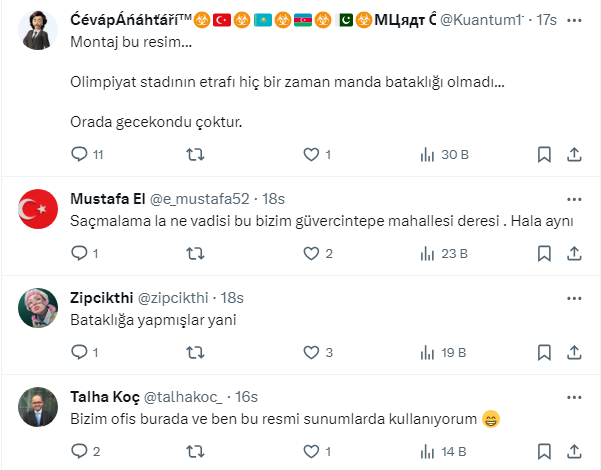Viewport: 601px width, 470px height.
Task: Bookmark Zipcikthi's tweet
Action: [544, 352]
